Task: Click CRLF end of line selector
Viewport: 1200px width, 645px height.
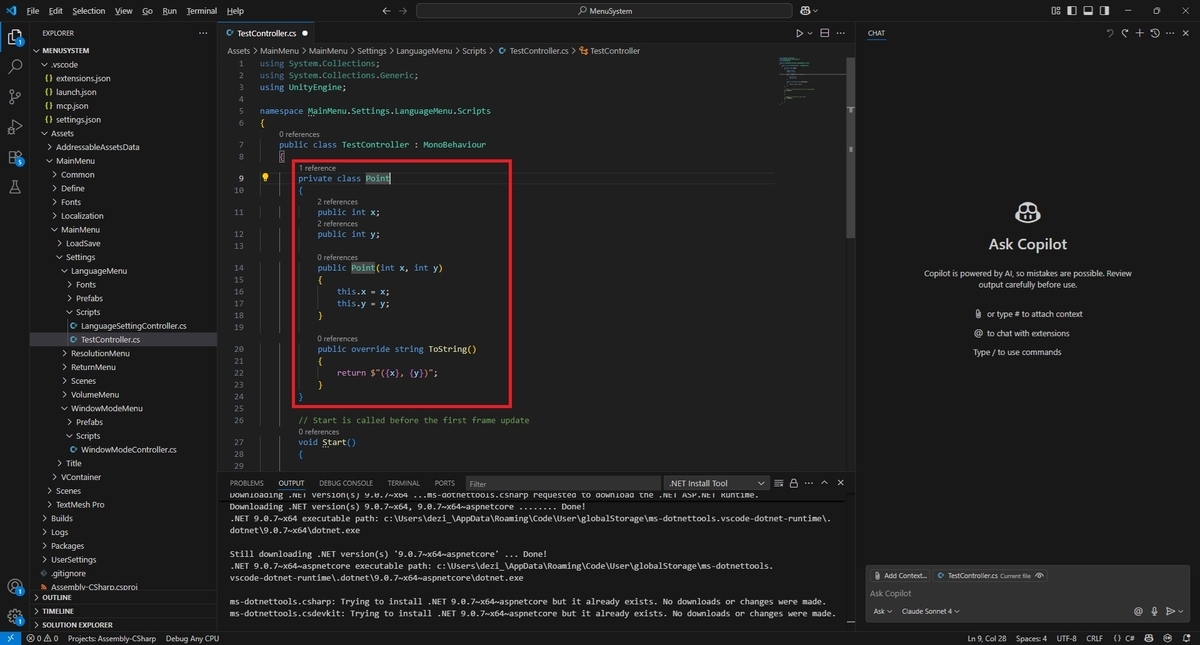Action: (x=1094, y=638)
